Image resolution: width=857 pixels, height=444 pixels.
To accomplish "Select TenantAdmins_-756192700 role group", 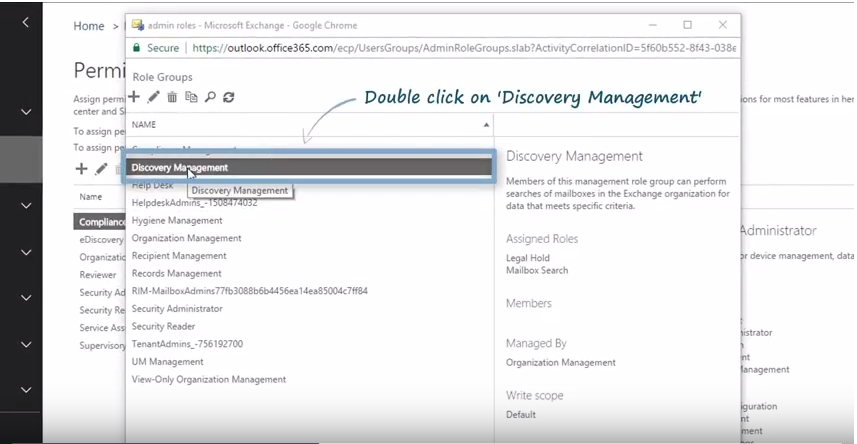I will point(187,343).
